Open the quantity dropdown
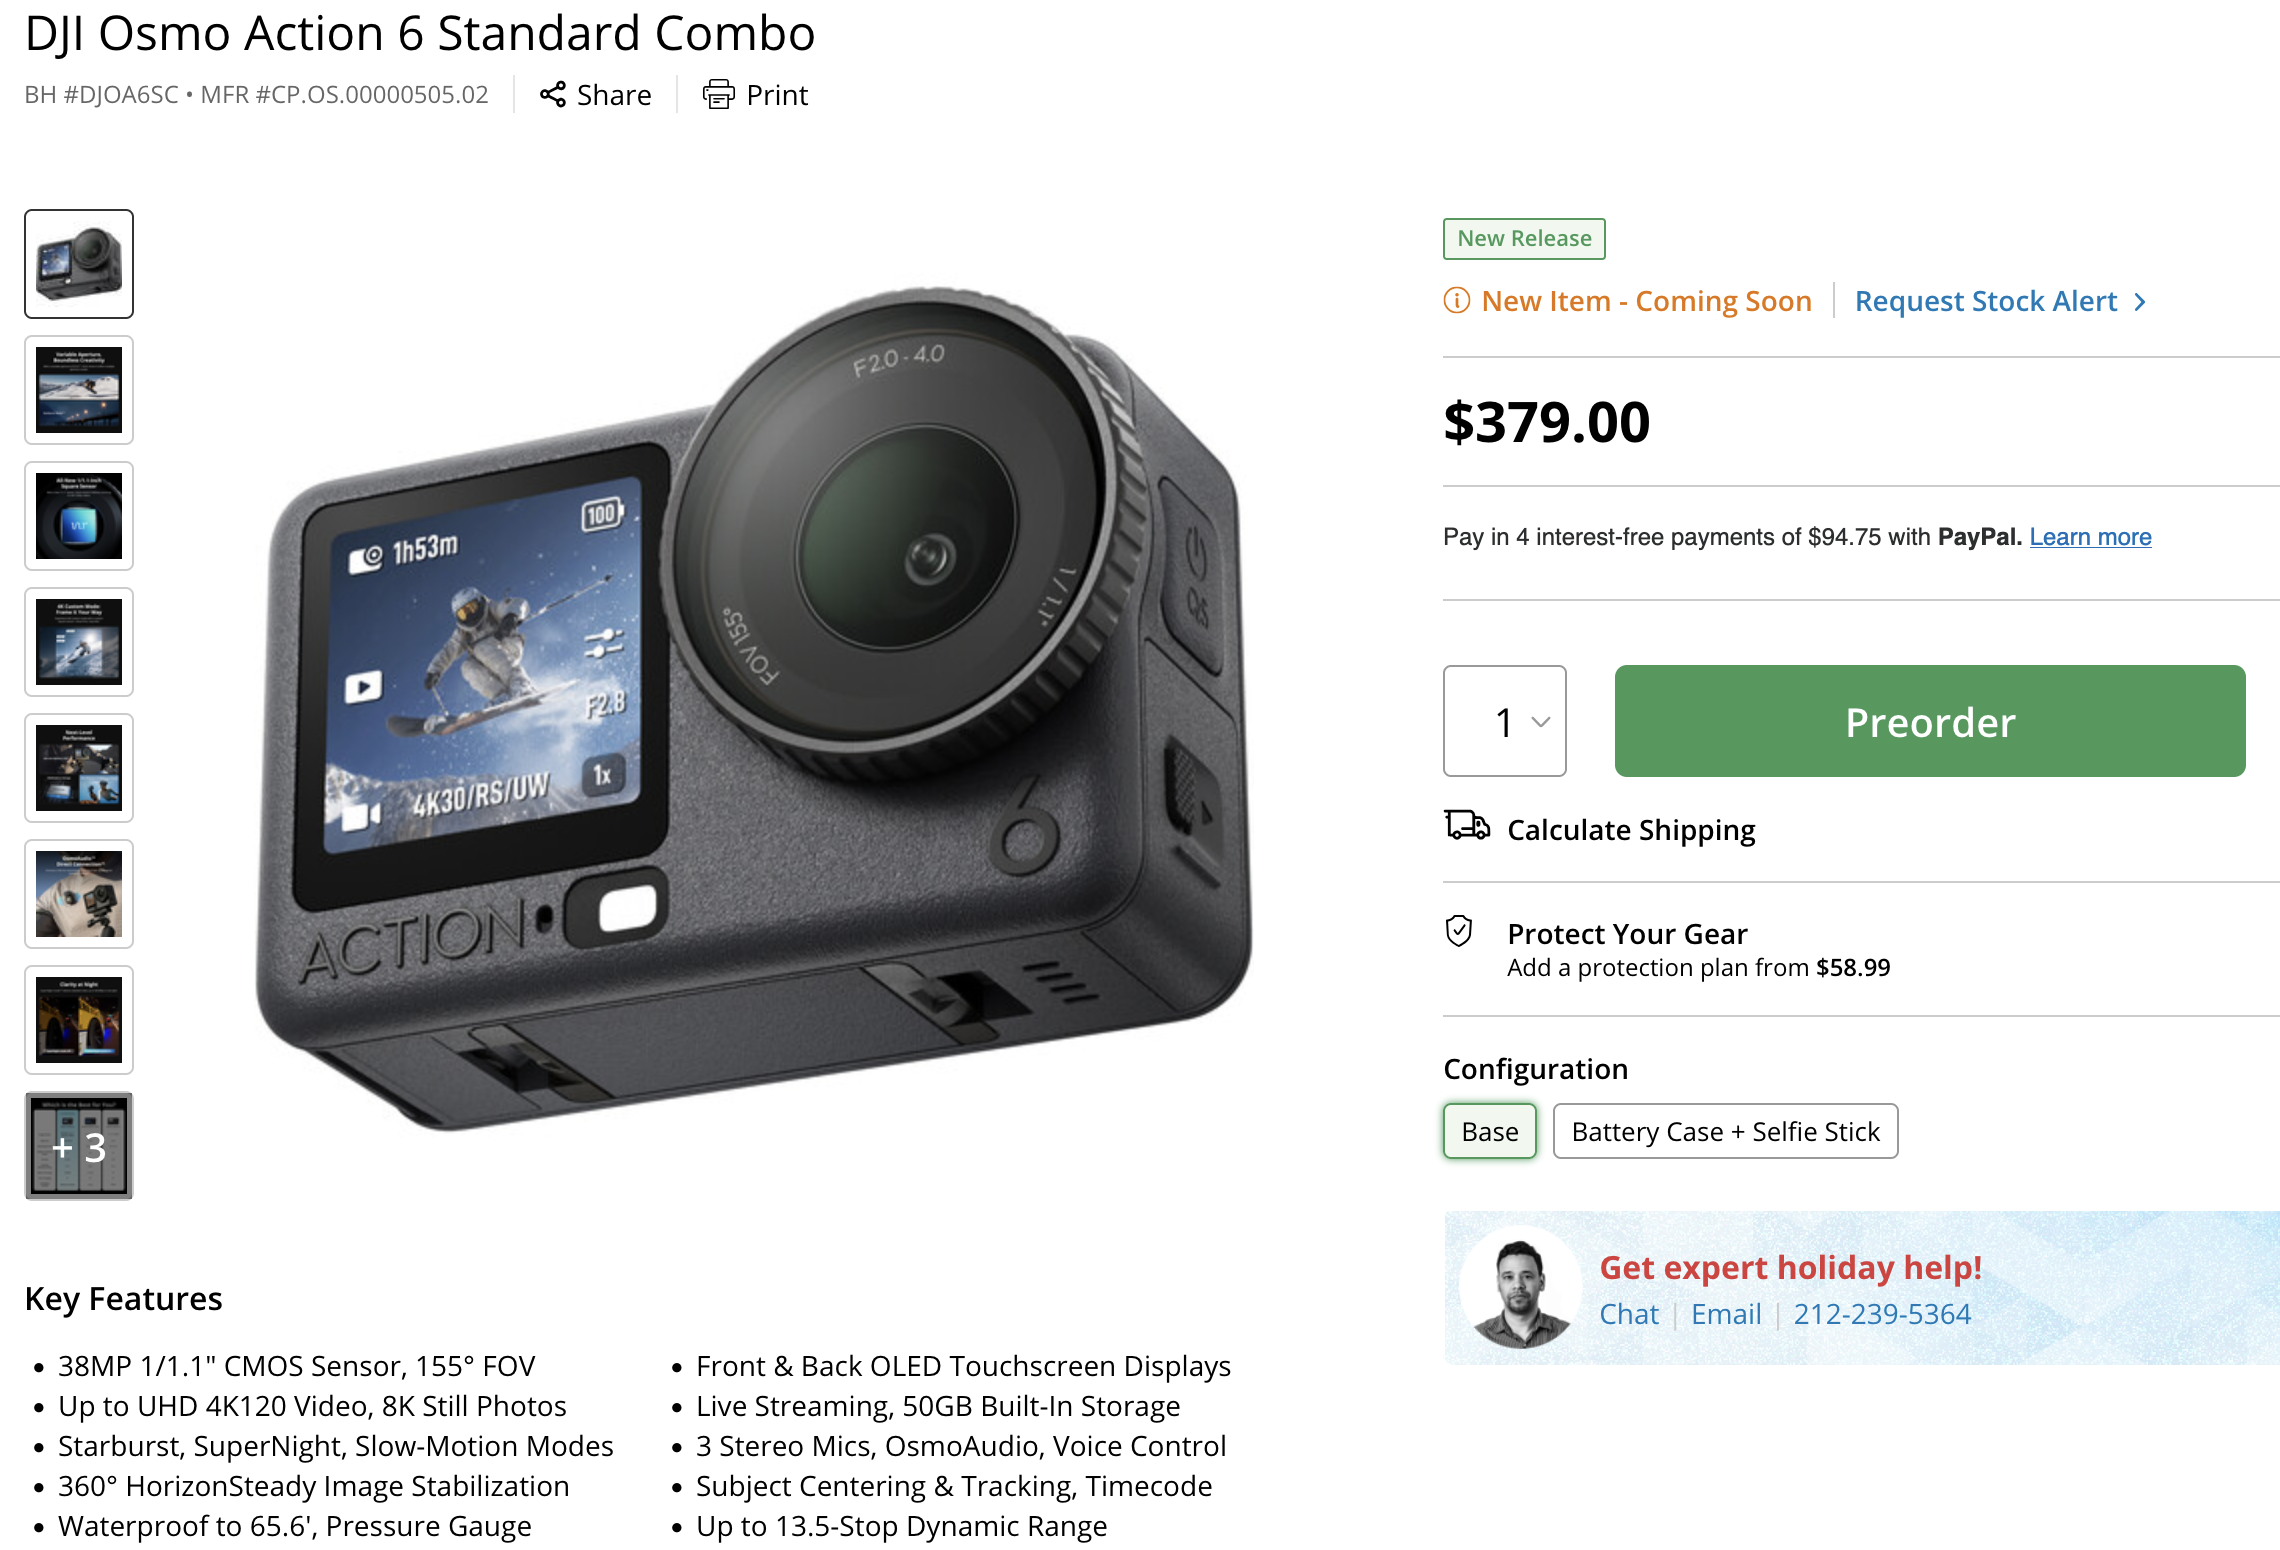 pyautogui.click(x=1504, y=721)
